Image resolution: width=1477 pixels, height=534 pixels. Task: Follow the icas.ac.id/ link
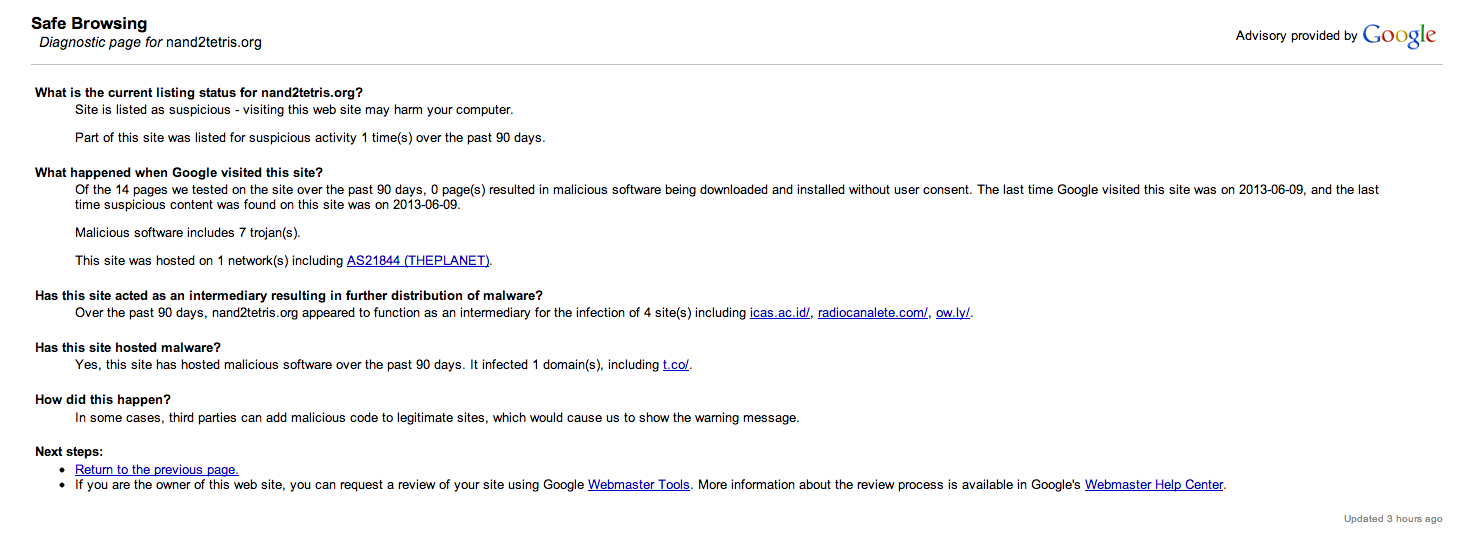click(x=779, y=313)
